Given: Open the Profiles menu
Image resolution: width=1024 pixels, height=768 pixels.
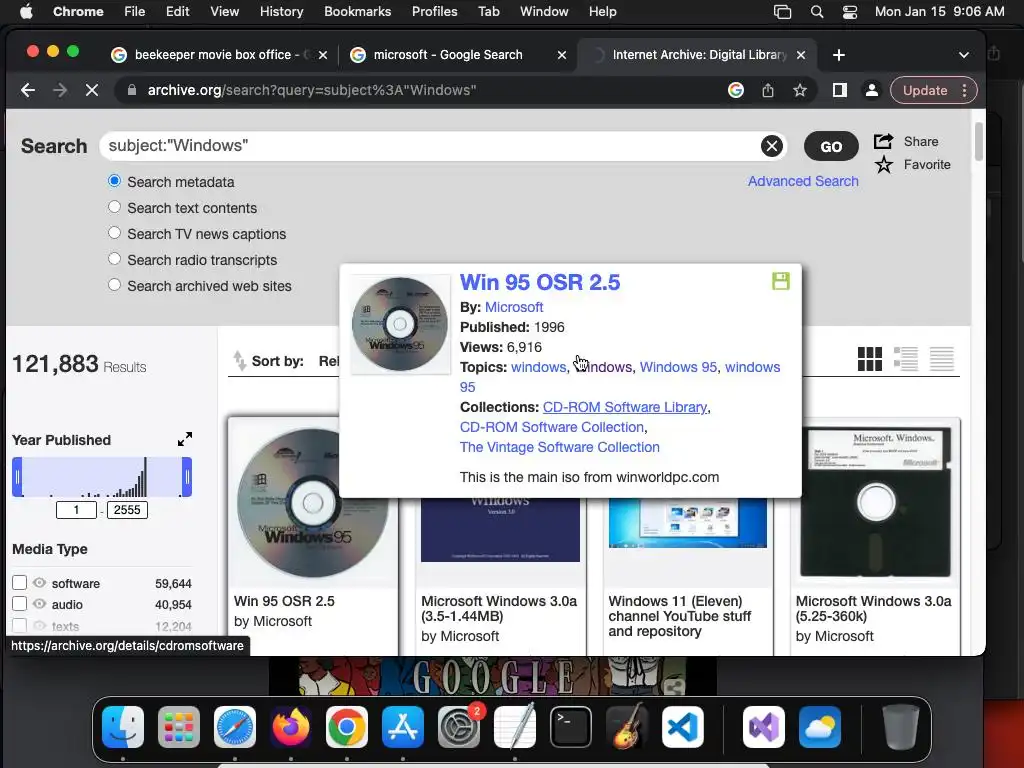Looking at the screenshot, I should (x=434, y=12).
